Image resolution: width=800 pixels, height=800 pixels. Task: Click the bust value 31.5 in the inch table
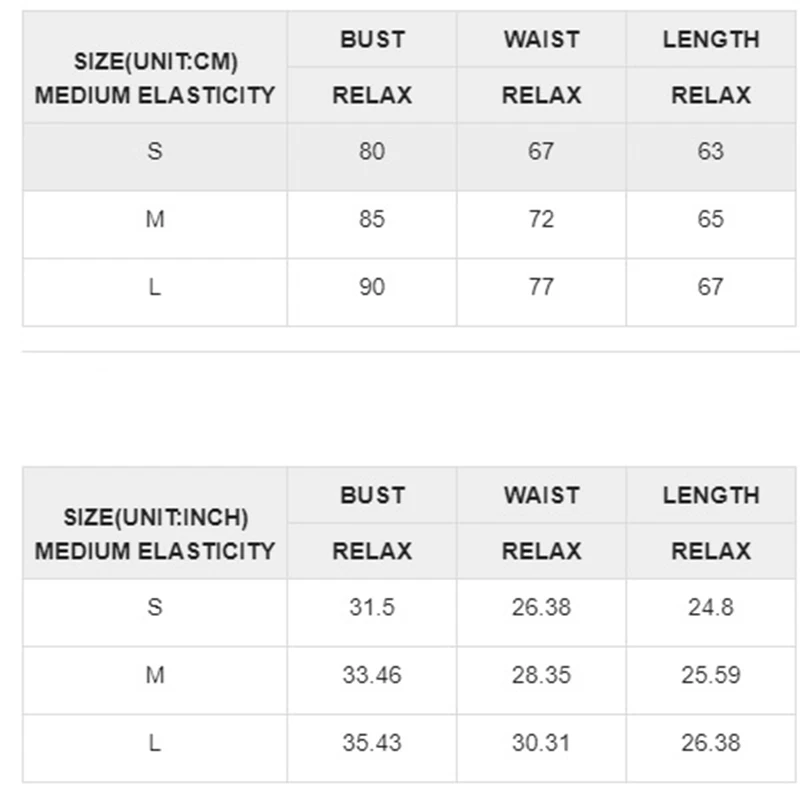coord(372,608)
